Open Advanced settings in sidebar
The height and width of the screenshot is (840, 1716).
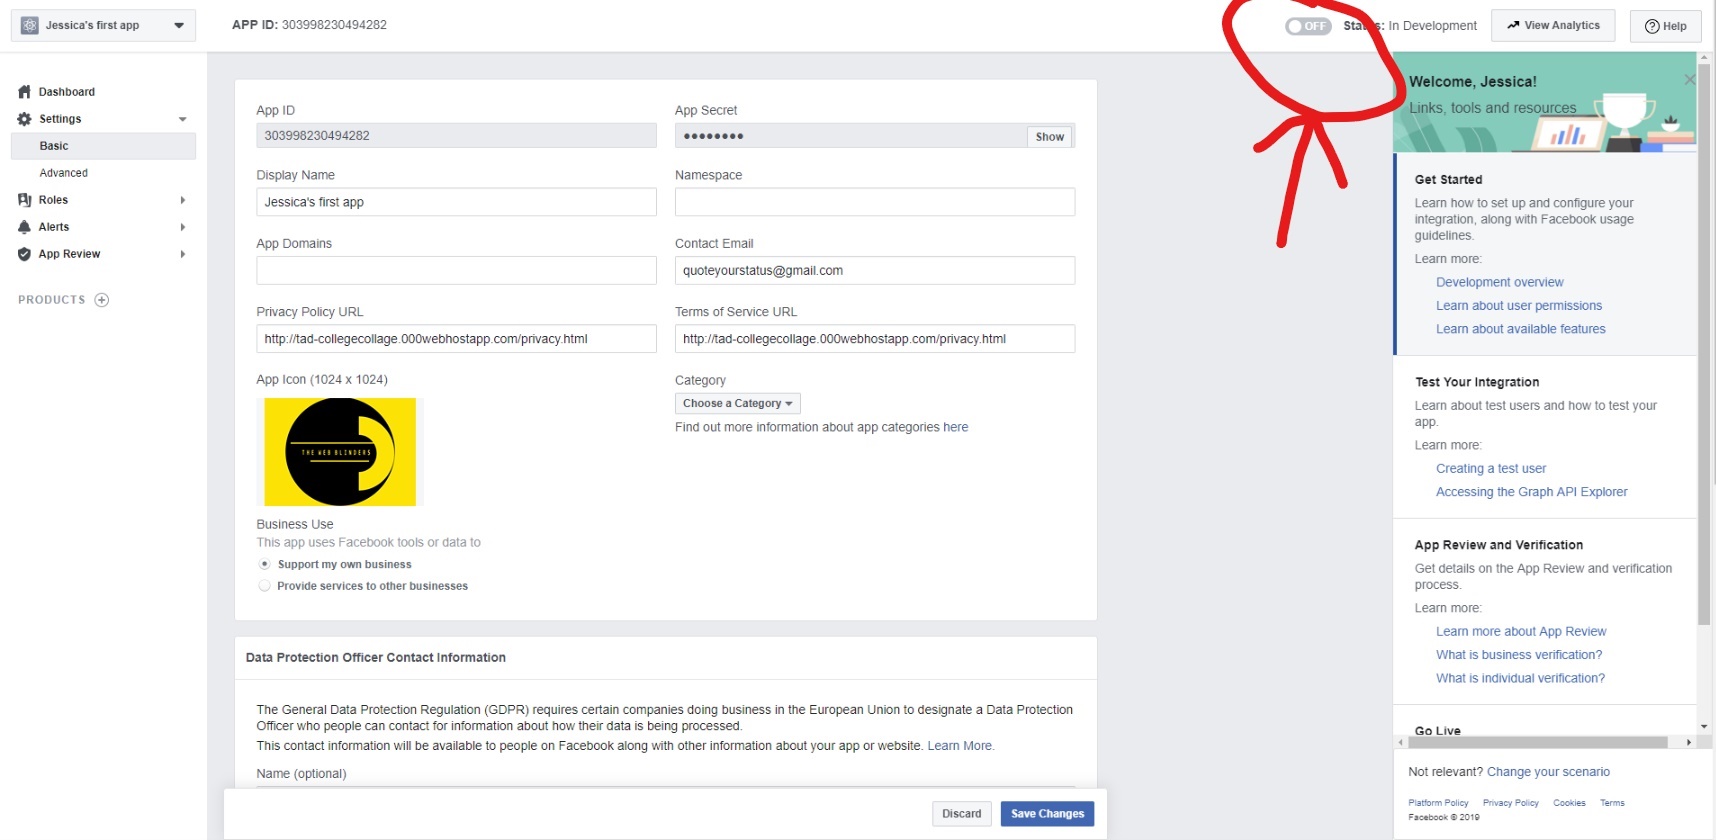pyautogui.click(x=64, y=173)
